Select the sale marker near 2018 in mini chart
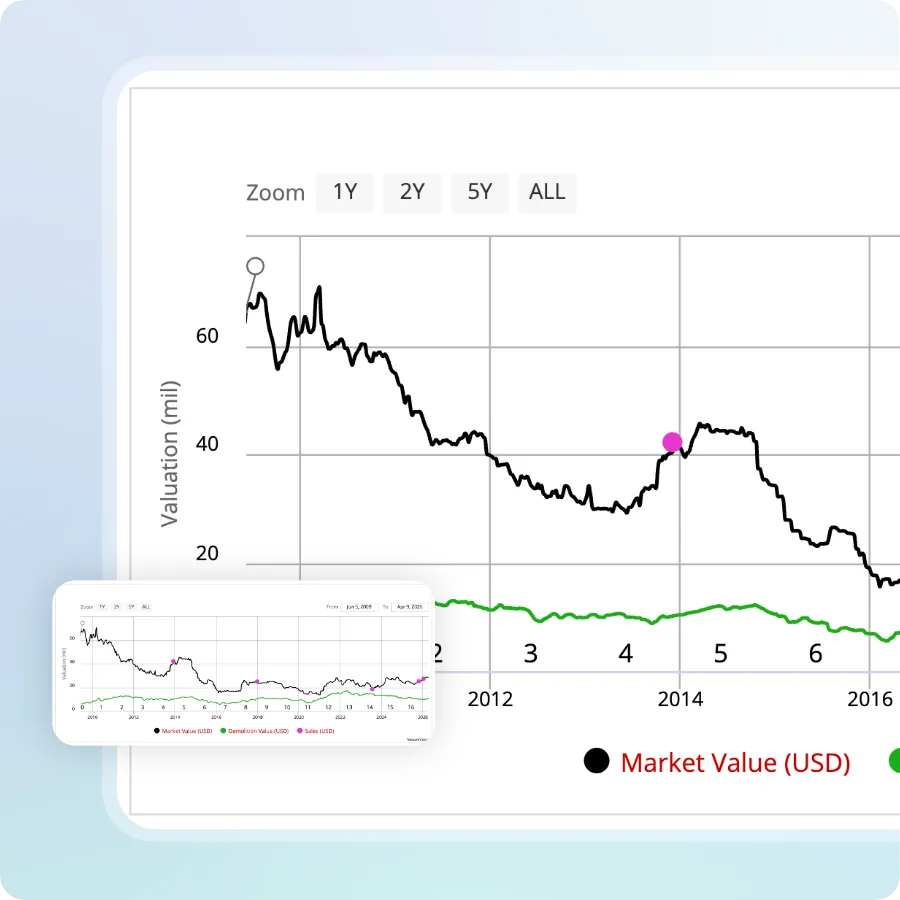Image resolution: width=900 pixels, height=900 pixels. 258,680
